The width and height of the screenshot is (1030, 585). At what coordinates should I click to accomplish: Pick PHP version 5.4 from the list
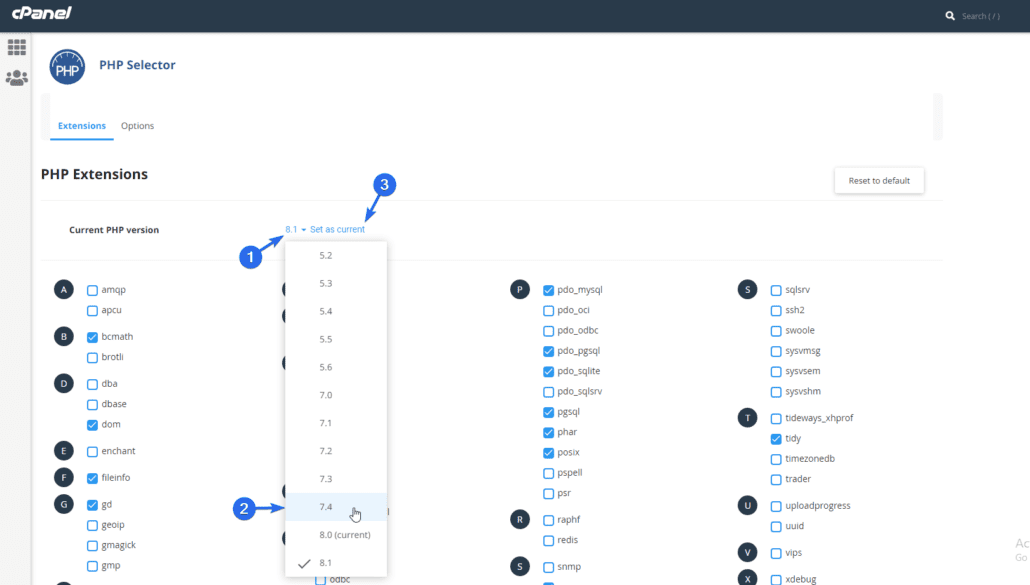coord(336,311)
